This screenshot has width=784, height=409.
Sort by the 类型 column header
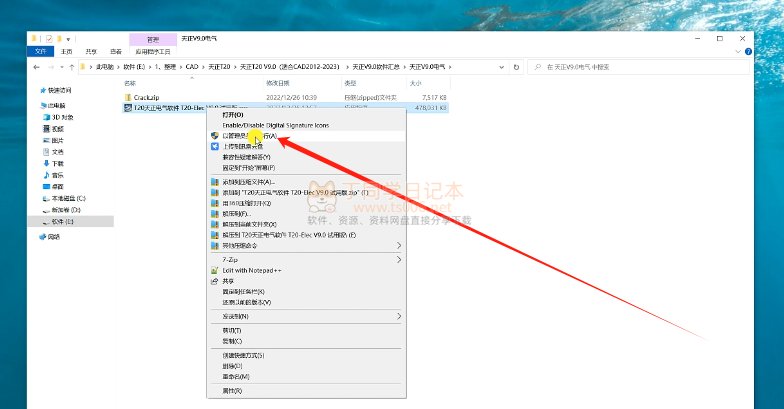(x=350, y=83)
